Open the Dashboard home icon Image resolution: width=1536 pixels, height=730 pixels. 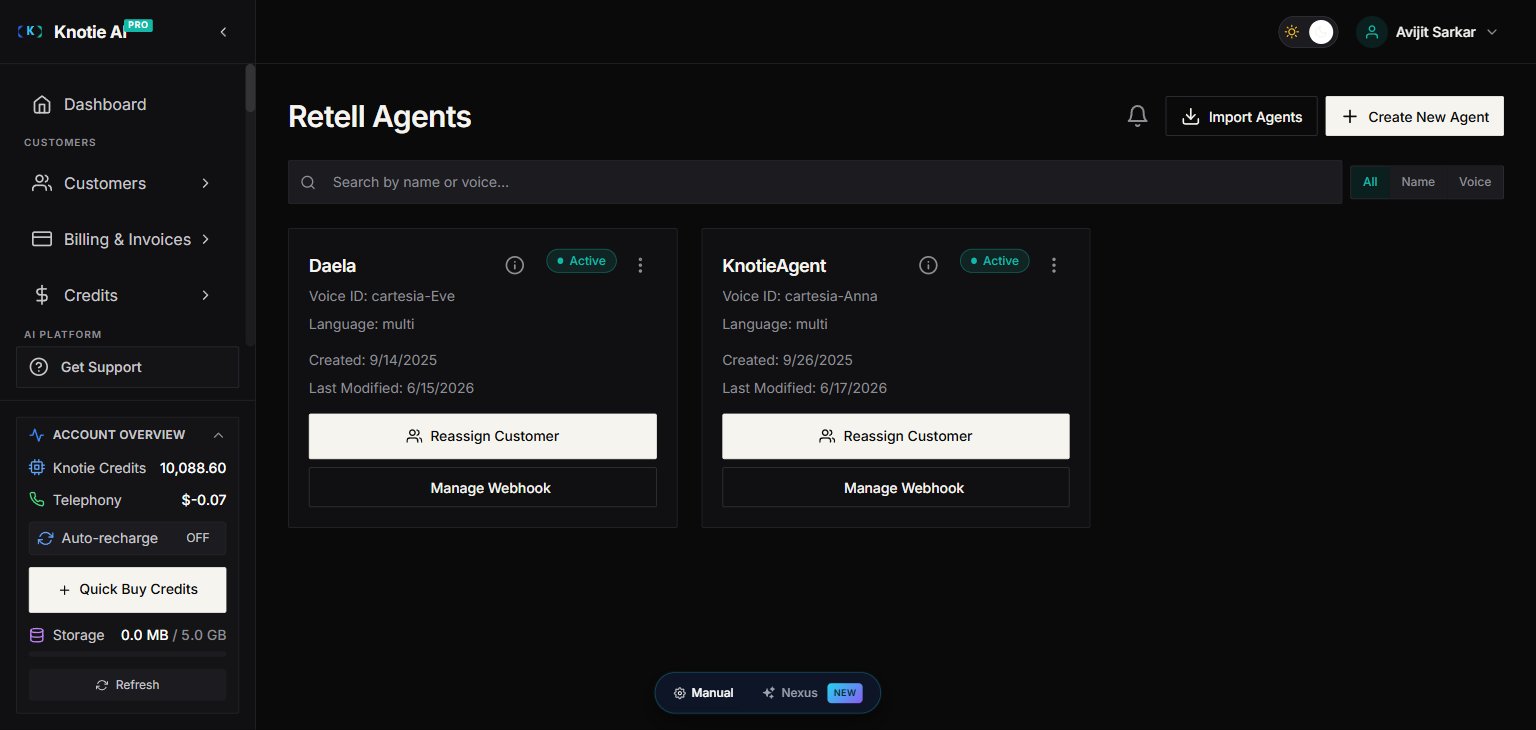point(42,104)
